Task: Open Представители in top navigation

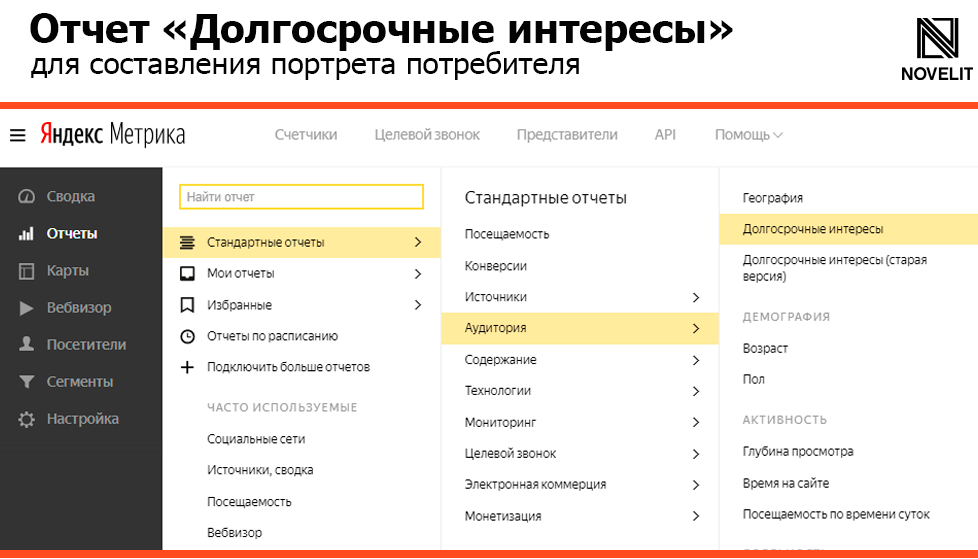Action: [x=567, y=135]
